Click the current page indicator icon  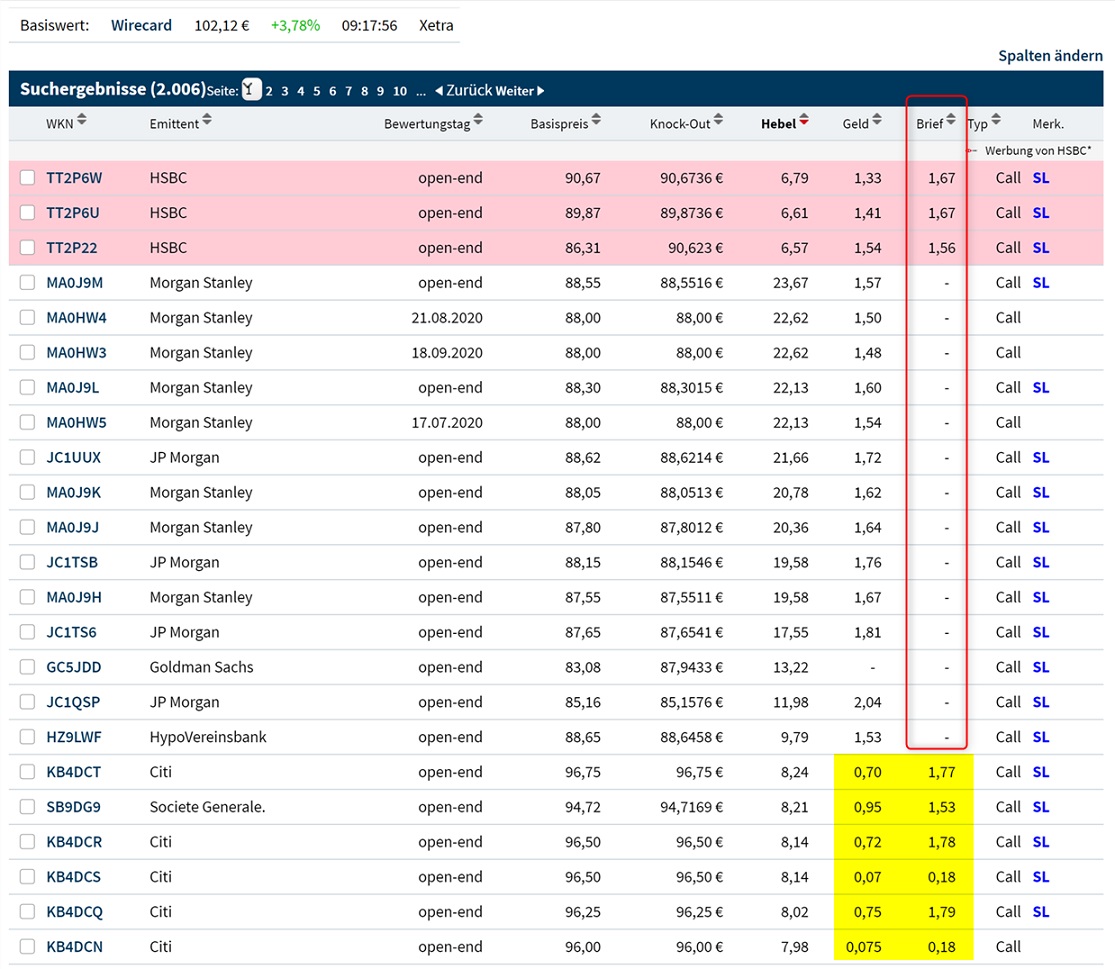(251, 89)
